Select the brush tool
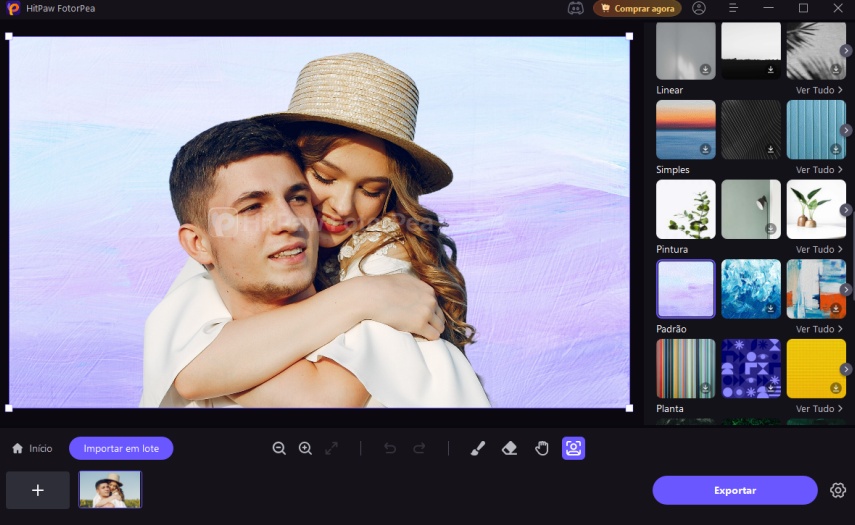This screenshot has height=525, width=855. coord(477,449)
